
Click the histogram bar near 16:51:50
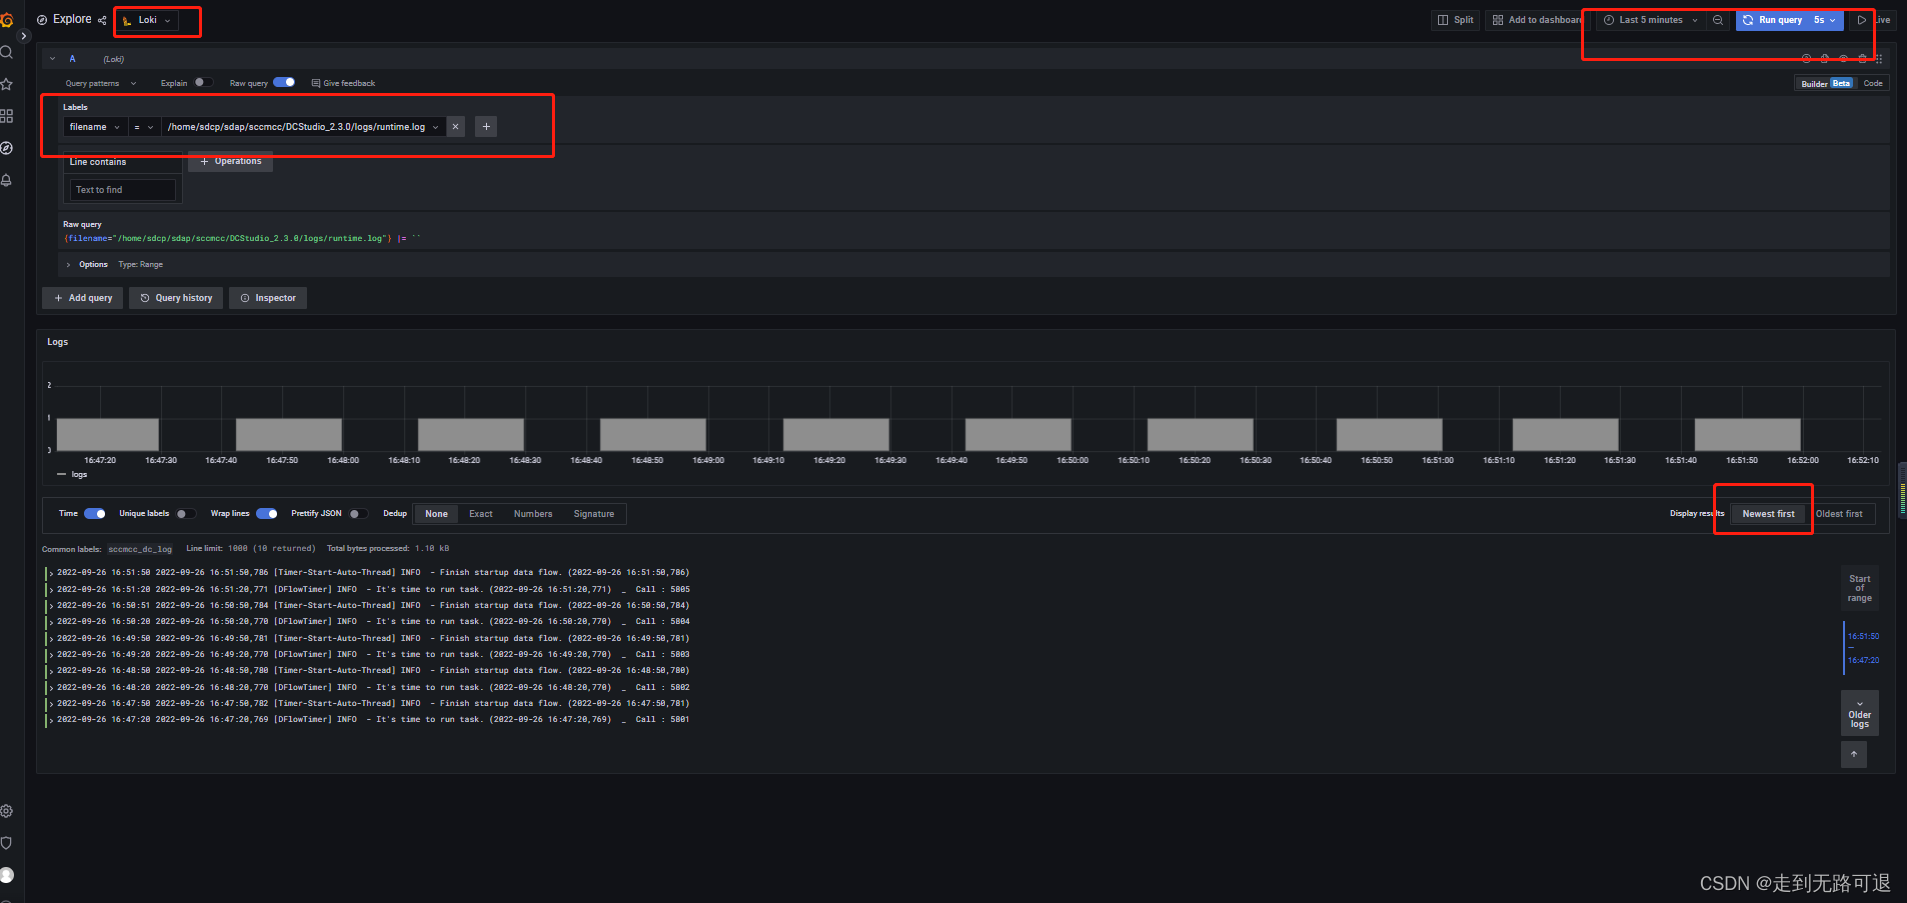click(x=1747, y=435)
